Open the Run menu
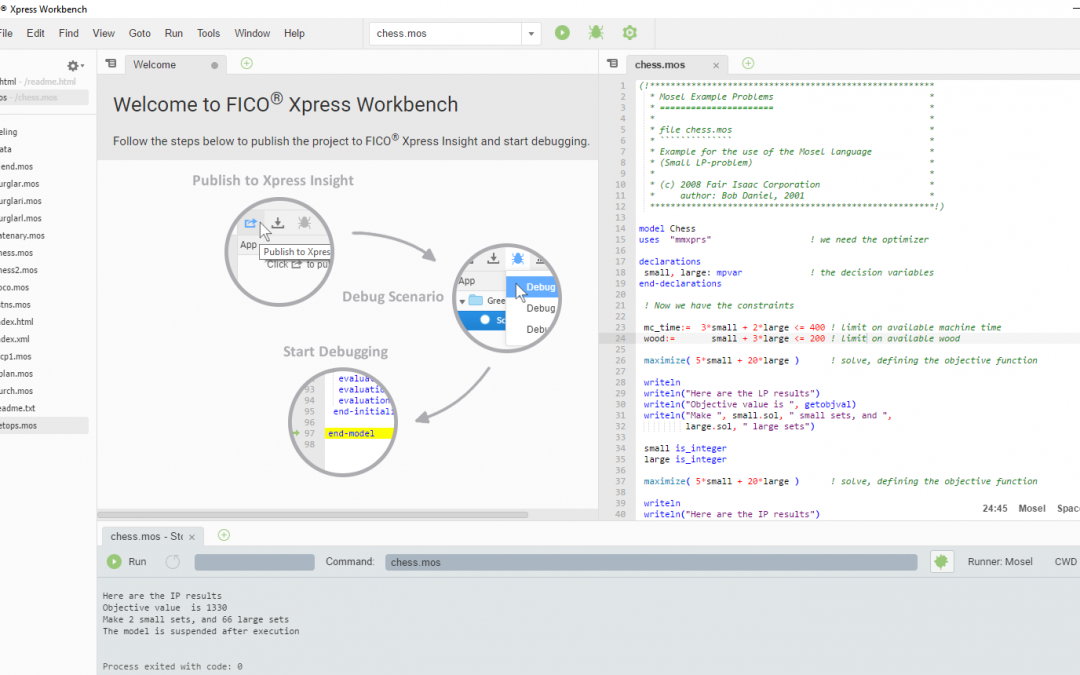1080x675 pixels. coord(174,33)
